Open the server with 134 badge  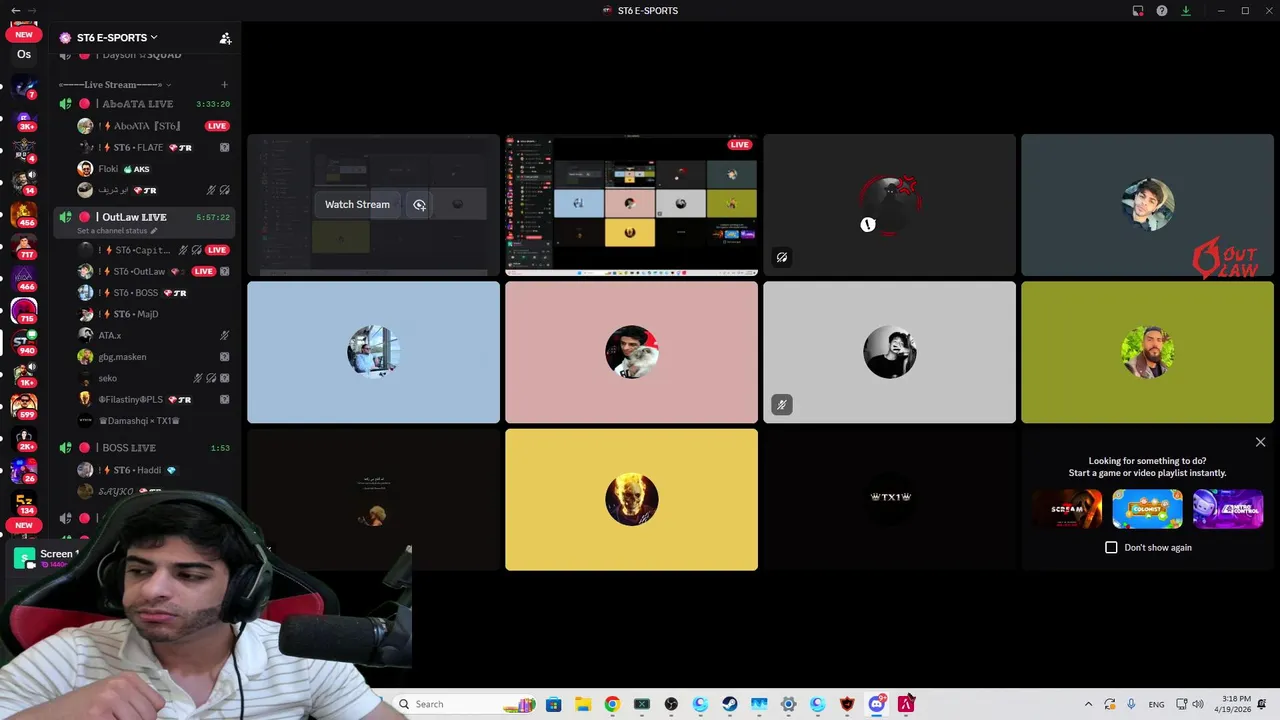pos(24,503)
